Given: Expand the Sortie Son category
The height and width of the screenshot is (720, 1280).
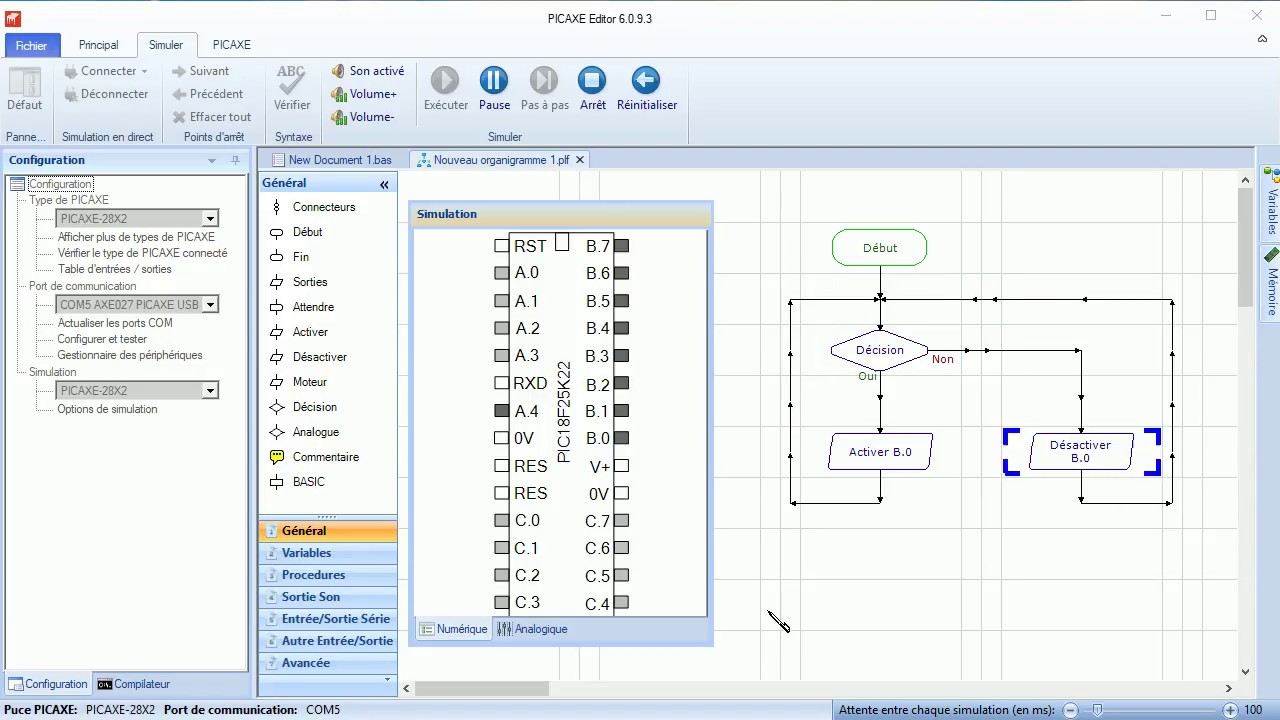Looking at the screenshot, I should [x=327, y=597].
